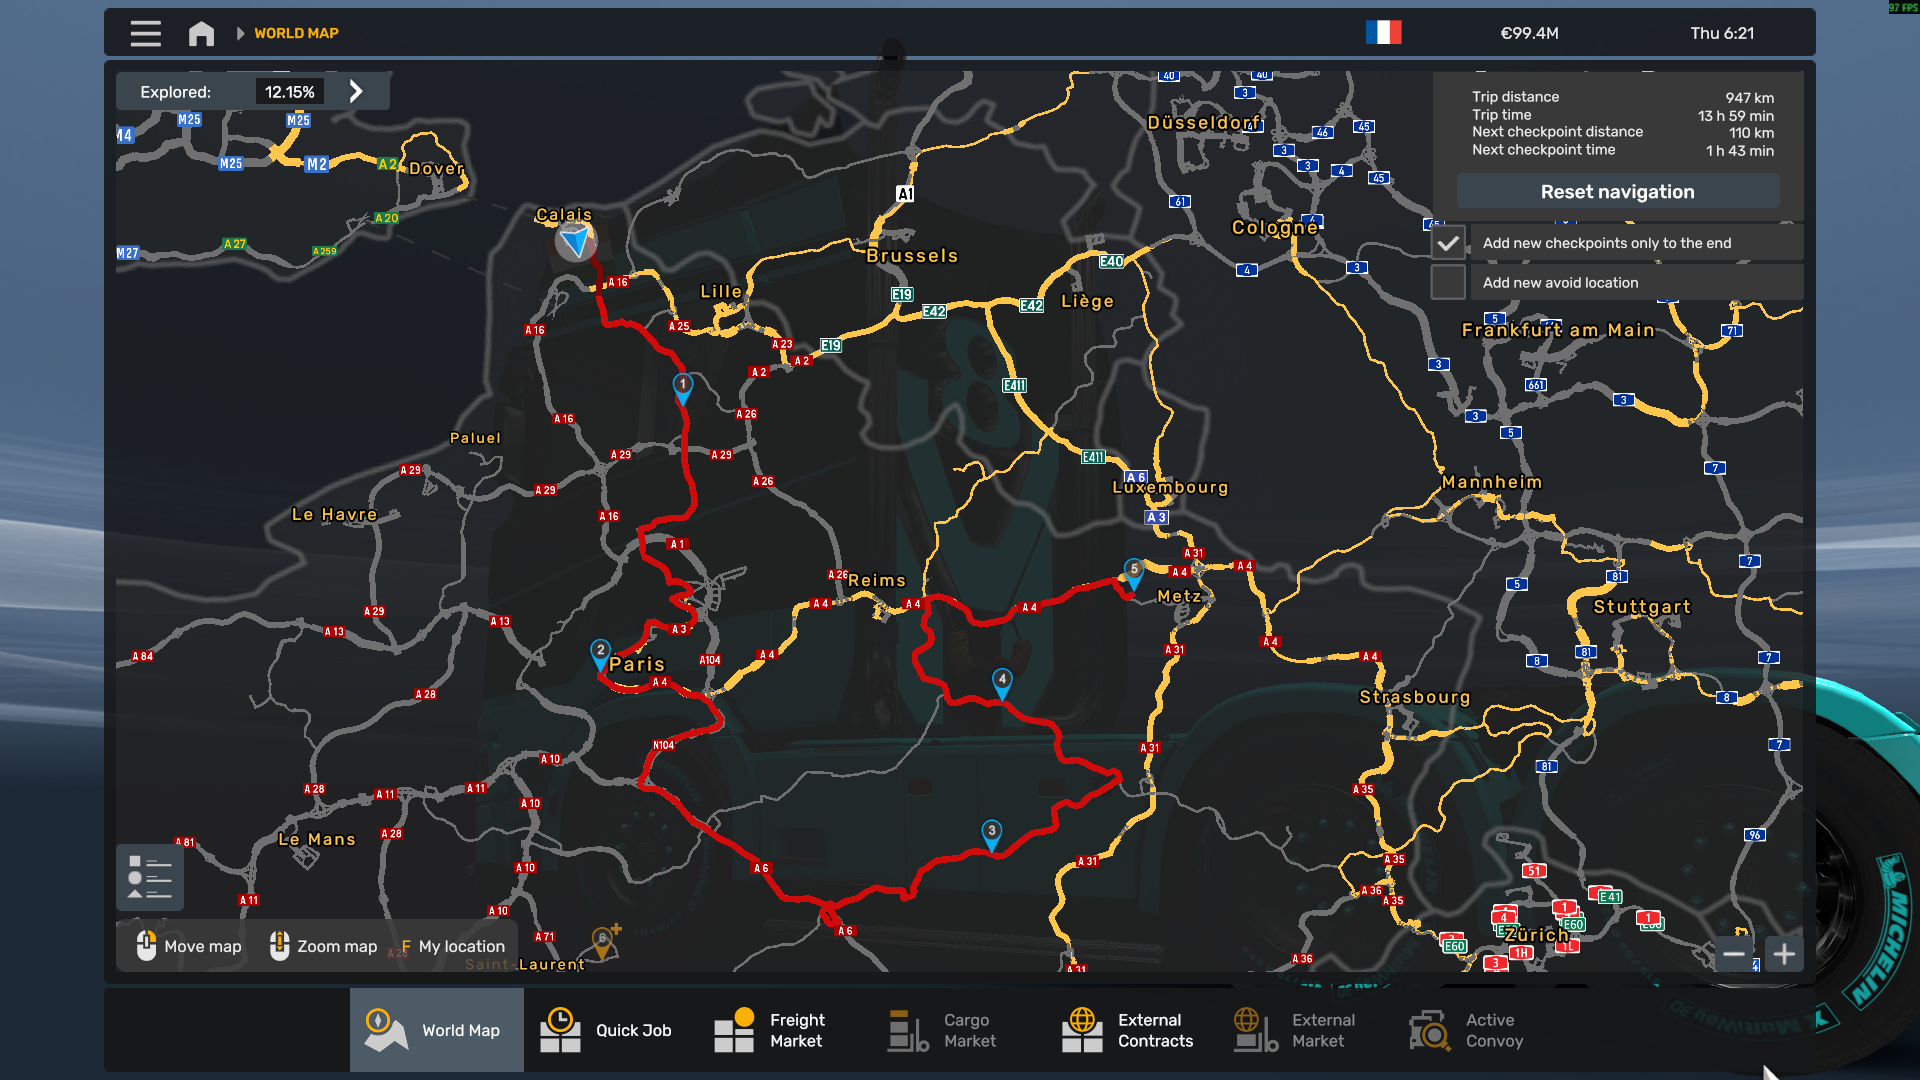
Task: Click the Trip distance 947 km value
Action: 1749,98
